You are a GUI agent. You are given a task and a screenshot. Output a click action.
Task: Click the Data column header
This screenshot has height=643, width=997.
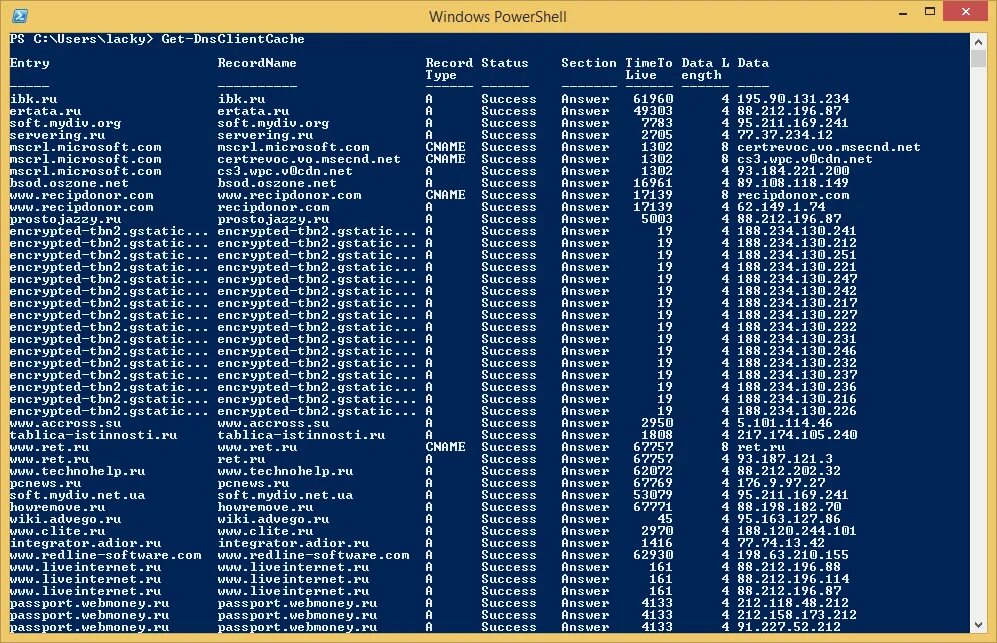[x=753, y=63]
